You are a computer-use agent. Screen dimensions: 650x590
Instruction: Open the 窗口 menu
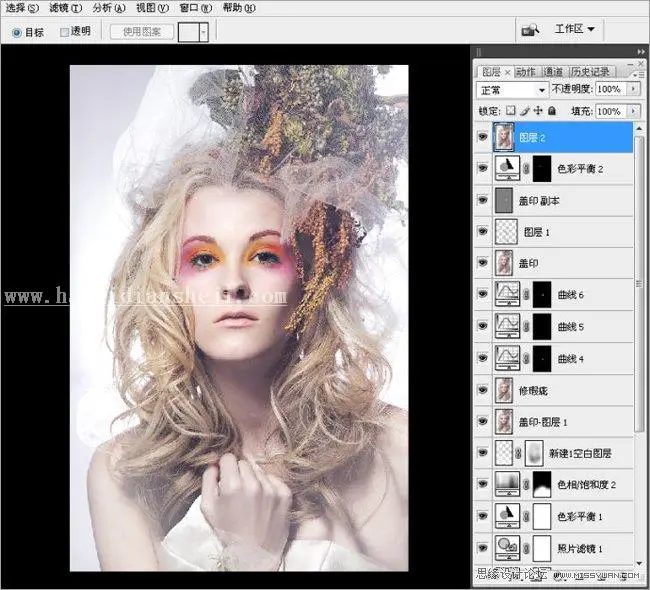[x=196, y=8]
